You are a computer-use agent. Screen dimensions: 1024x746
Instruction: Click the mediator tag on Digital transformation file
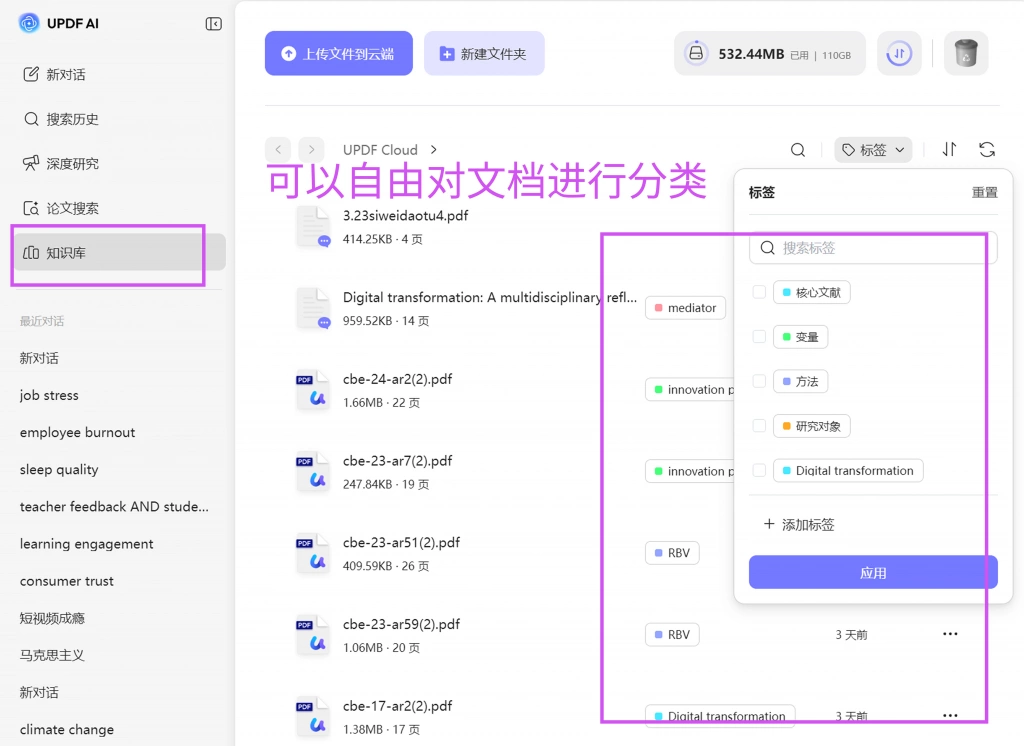(x=685, y=308)
